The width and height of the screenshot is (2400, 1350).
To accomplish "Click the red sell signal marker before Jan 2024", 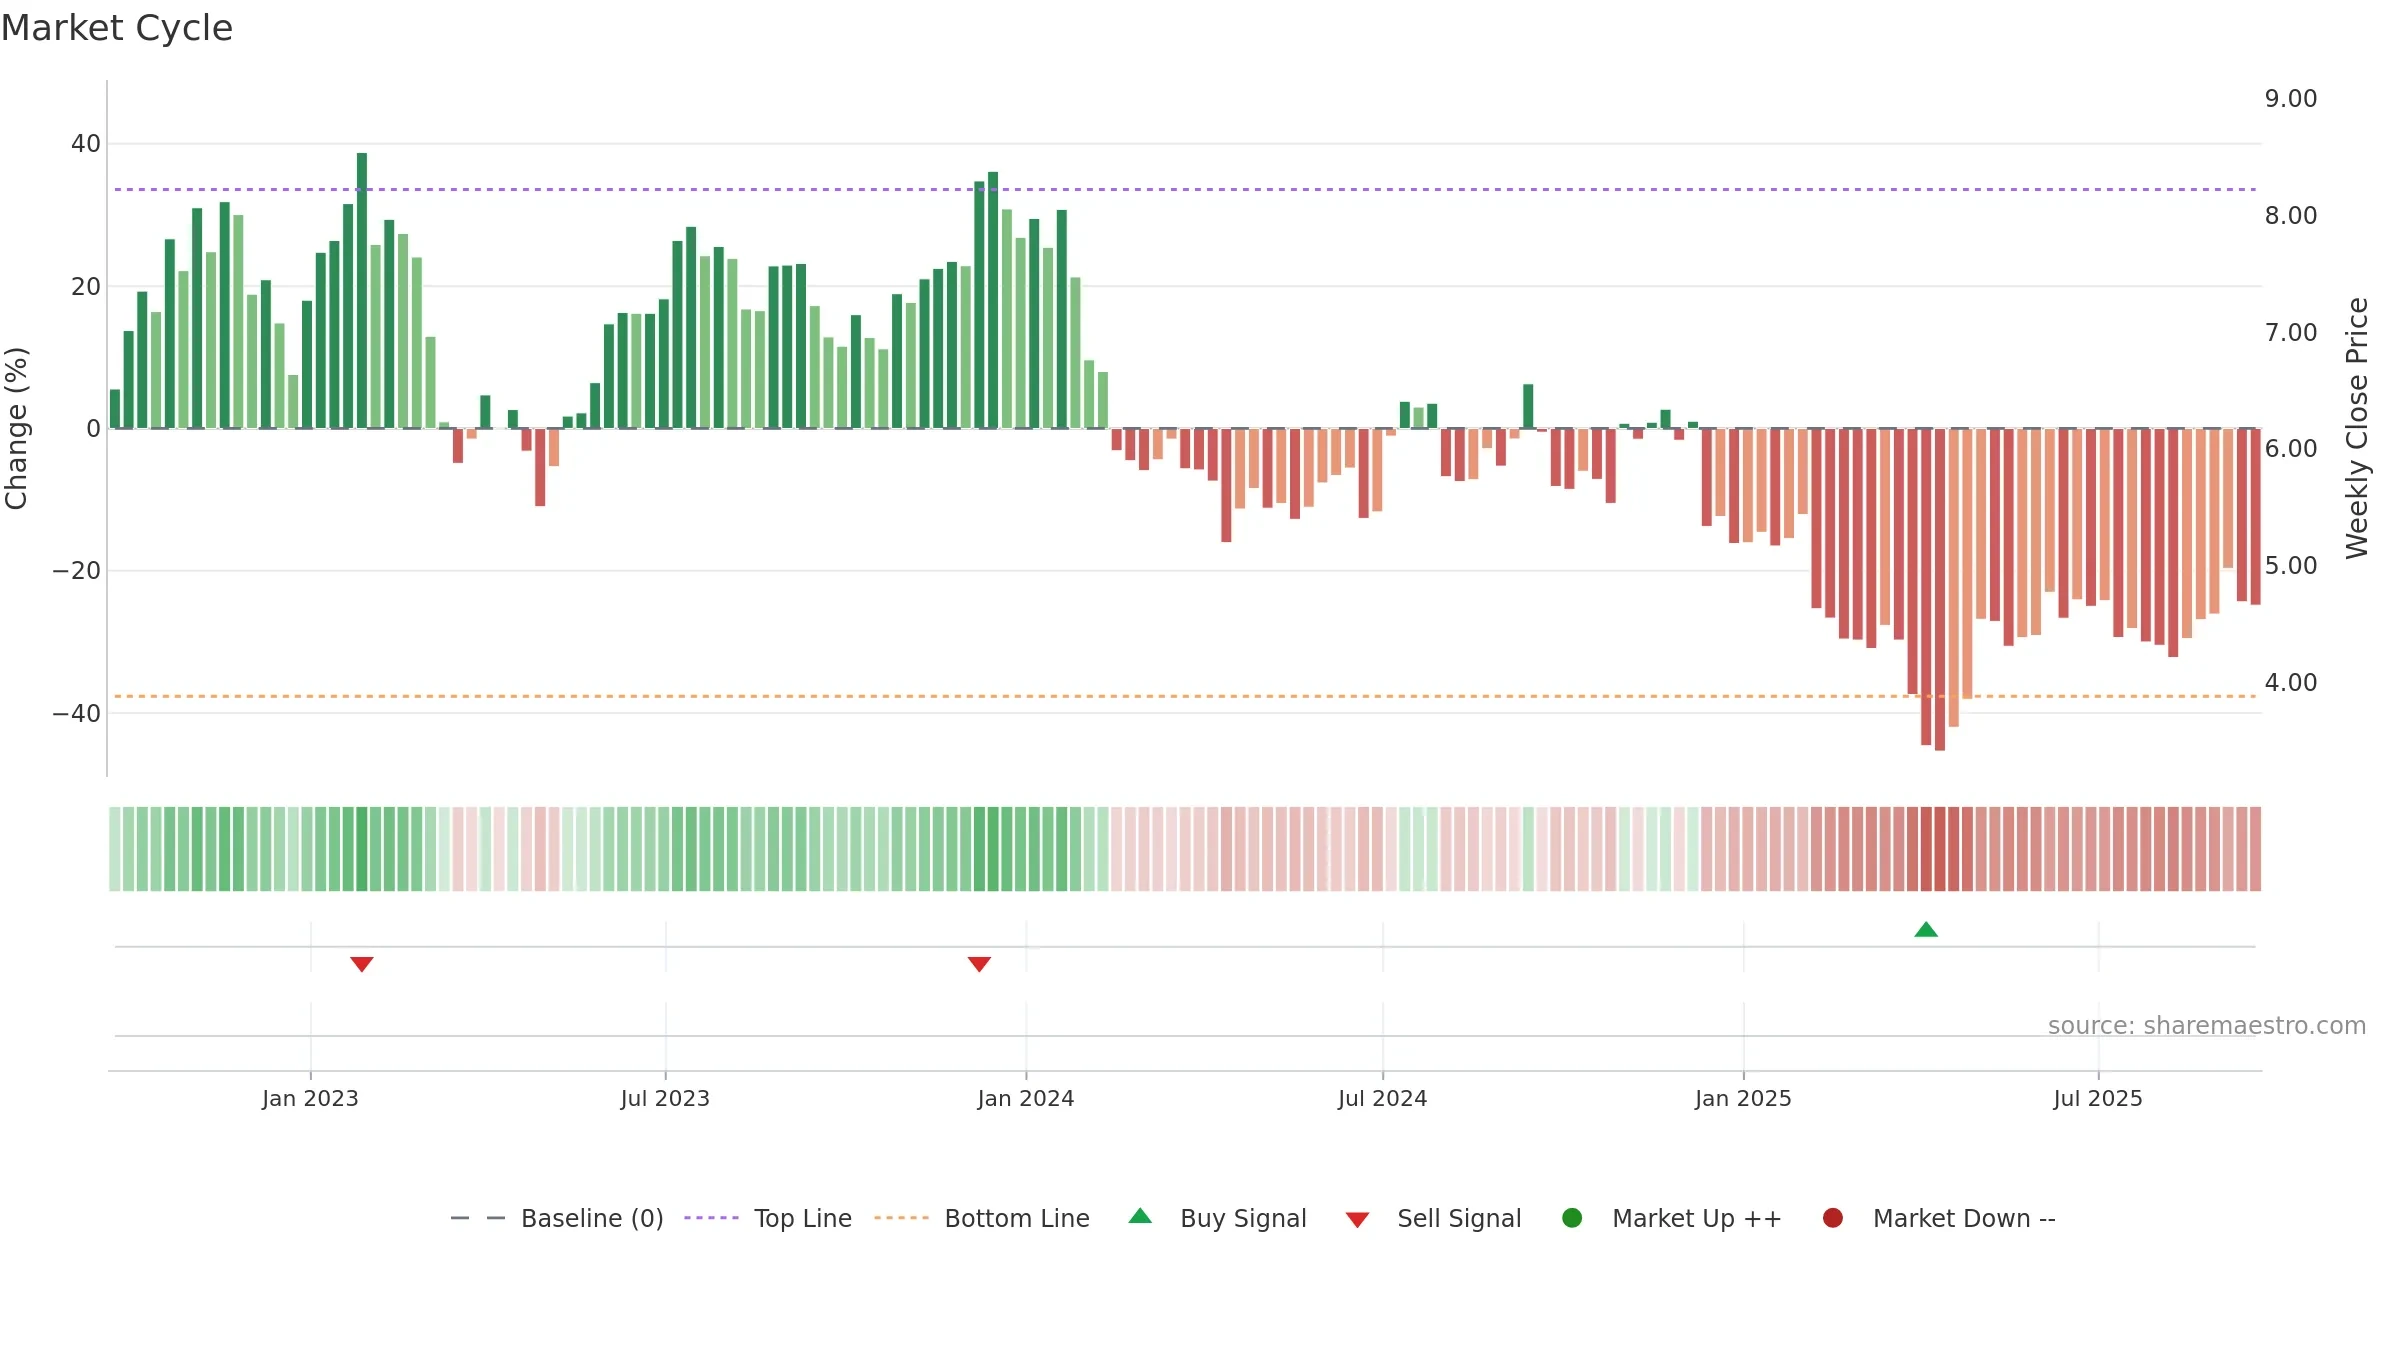I will coord(979,964).
